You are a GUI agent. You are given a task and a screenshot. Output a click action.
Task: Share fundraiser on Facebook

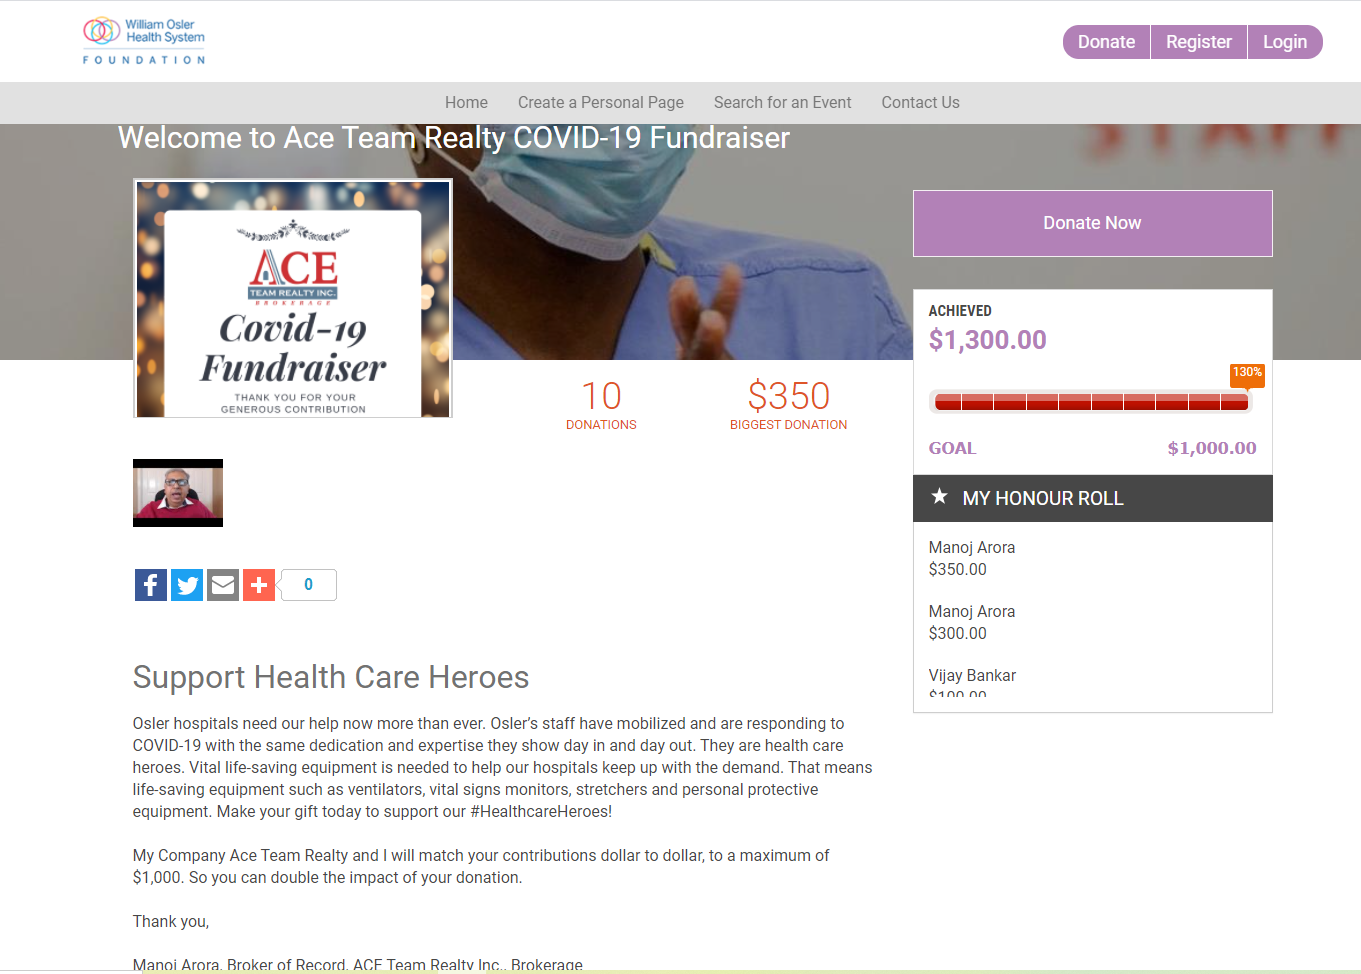pos(151,585)
